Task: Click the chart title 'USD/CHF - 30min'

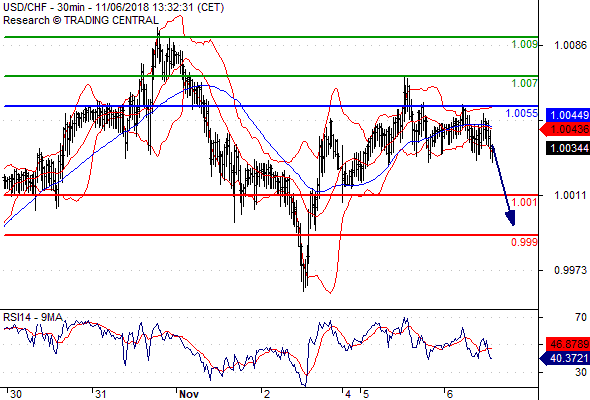Action: coord(45,8)
